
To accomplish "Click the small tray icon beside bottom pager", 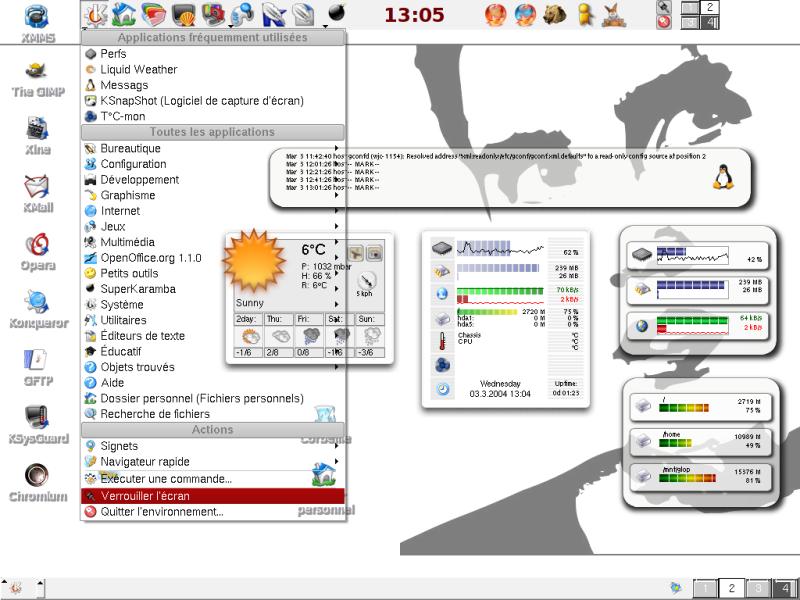I will point(676,588).
